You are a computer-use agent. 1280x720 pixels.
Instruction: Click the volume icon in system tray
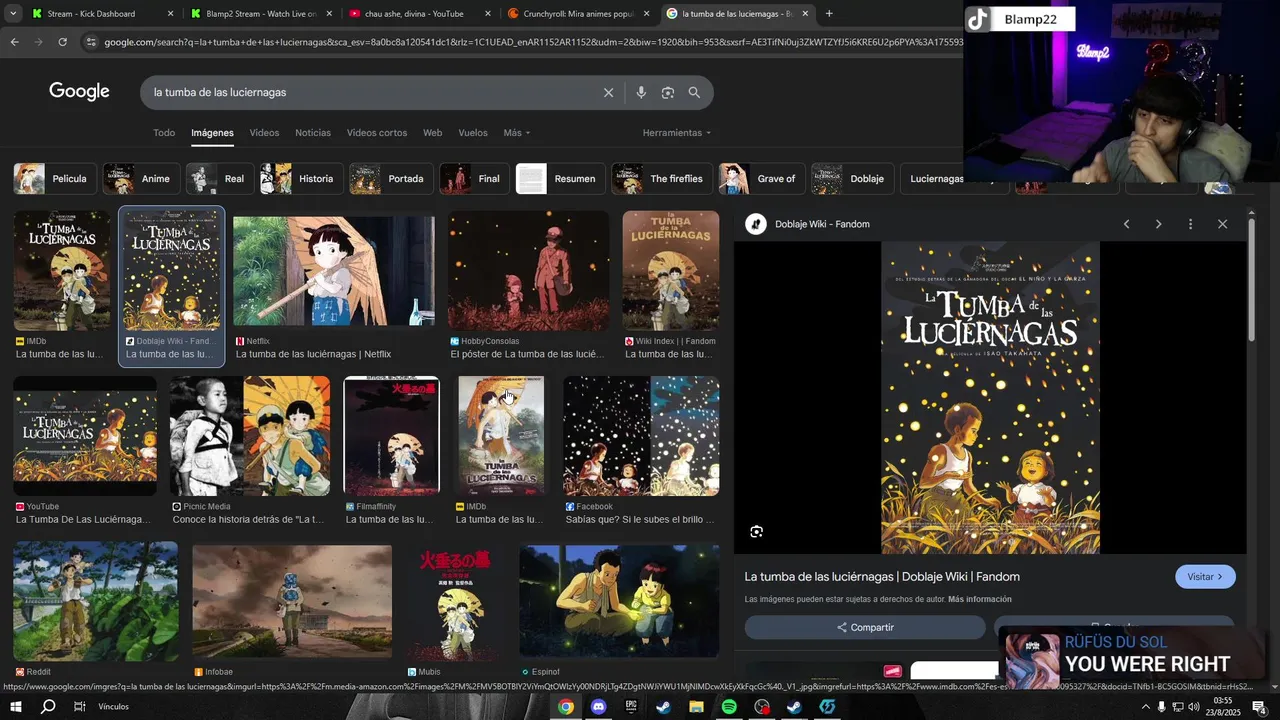pyautogui.click(x=1193, y=707)
